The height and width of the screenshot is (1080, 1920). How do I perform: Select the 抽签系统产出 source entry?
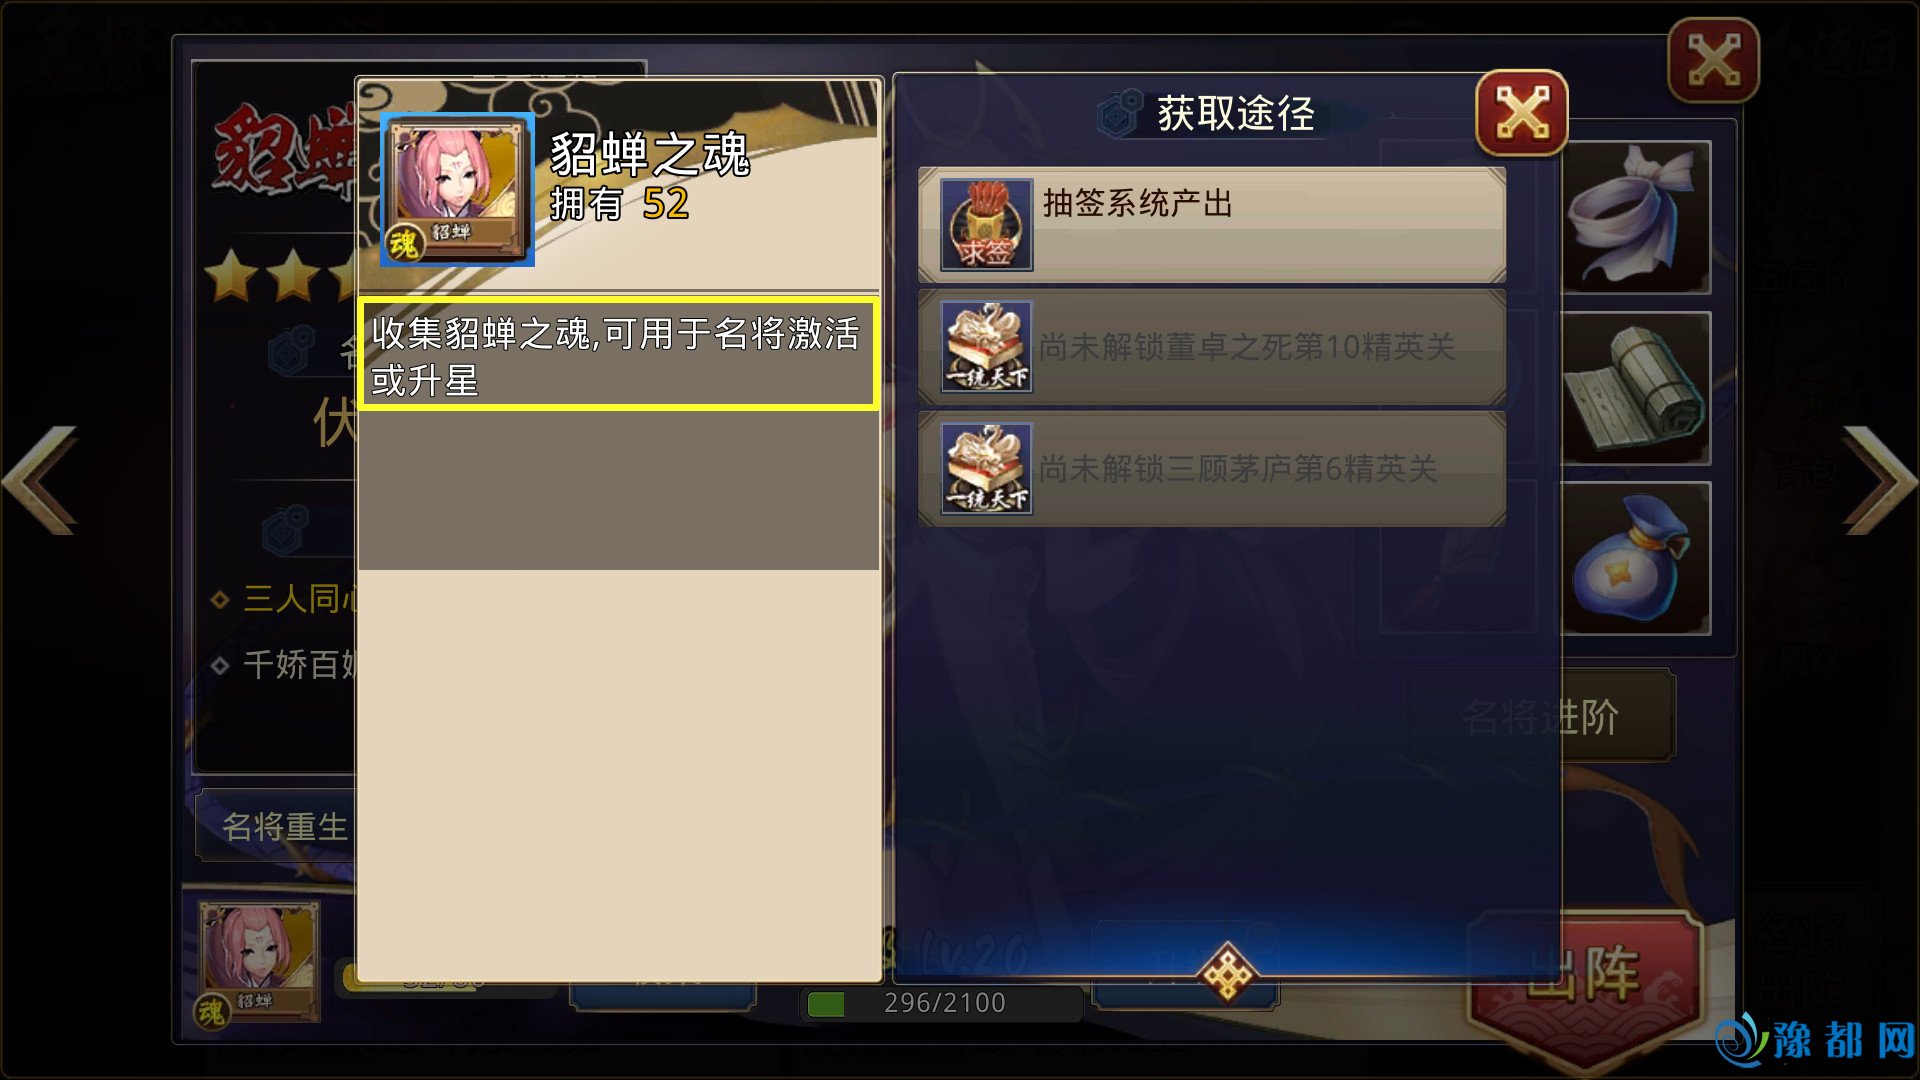pyautogui.click(x=1212, y=225)
